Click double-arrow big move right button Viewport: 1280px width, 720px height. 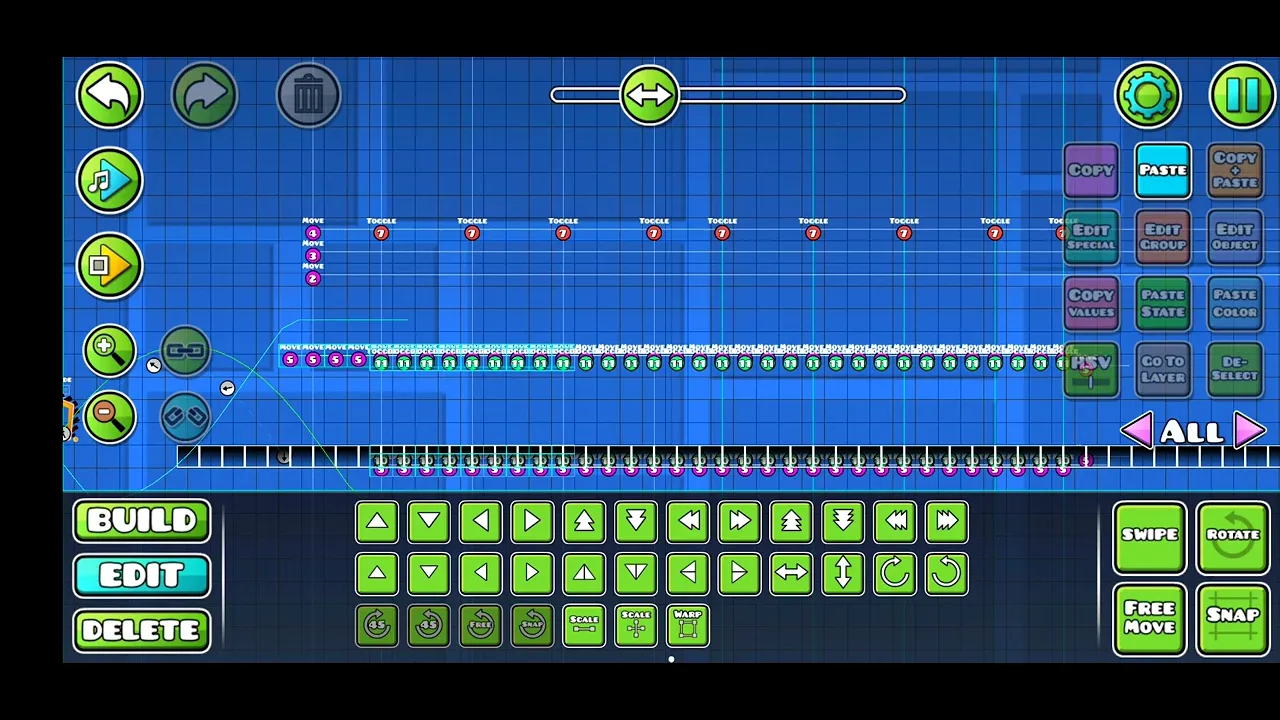pos(740,521)
